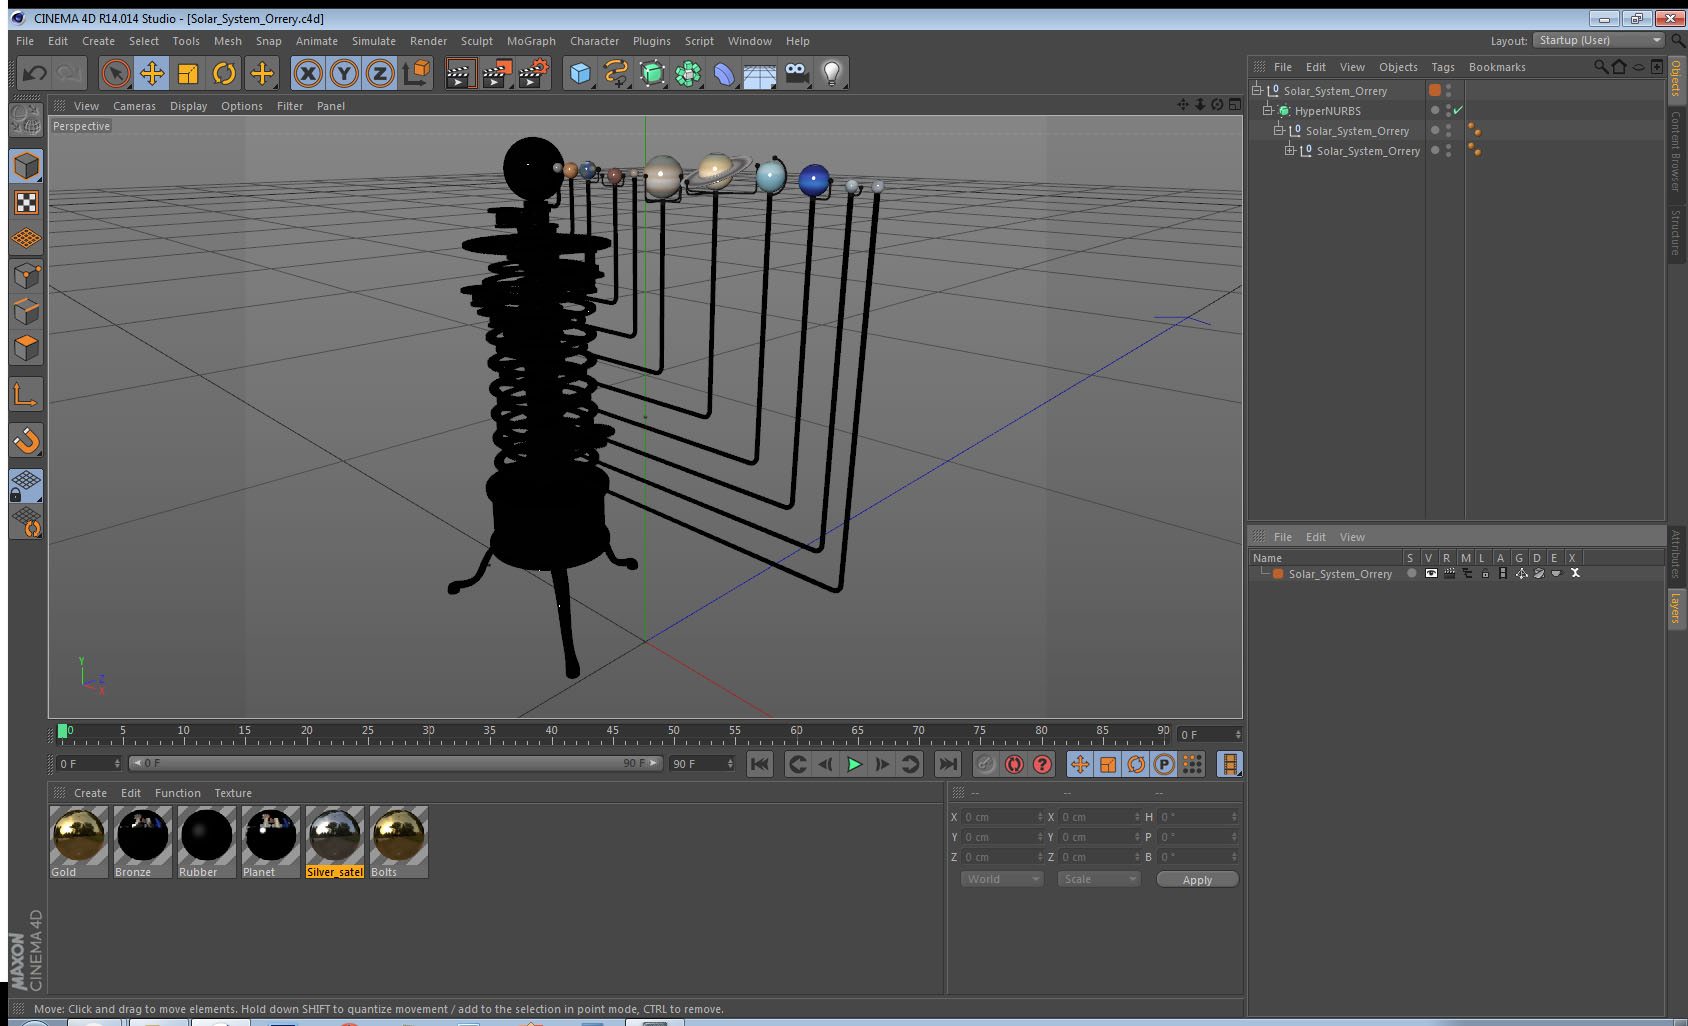This screenshot has height=1026, width=1688.
Task: Click the X position 0 cm field
Action: click(x=1003, y=817)
